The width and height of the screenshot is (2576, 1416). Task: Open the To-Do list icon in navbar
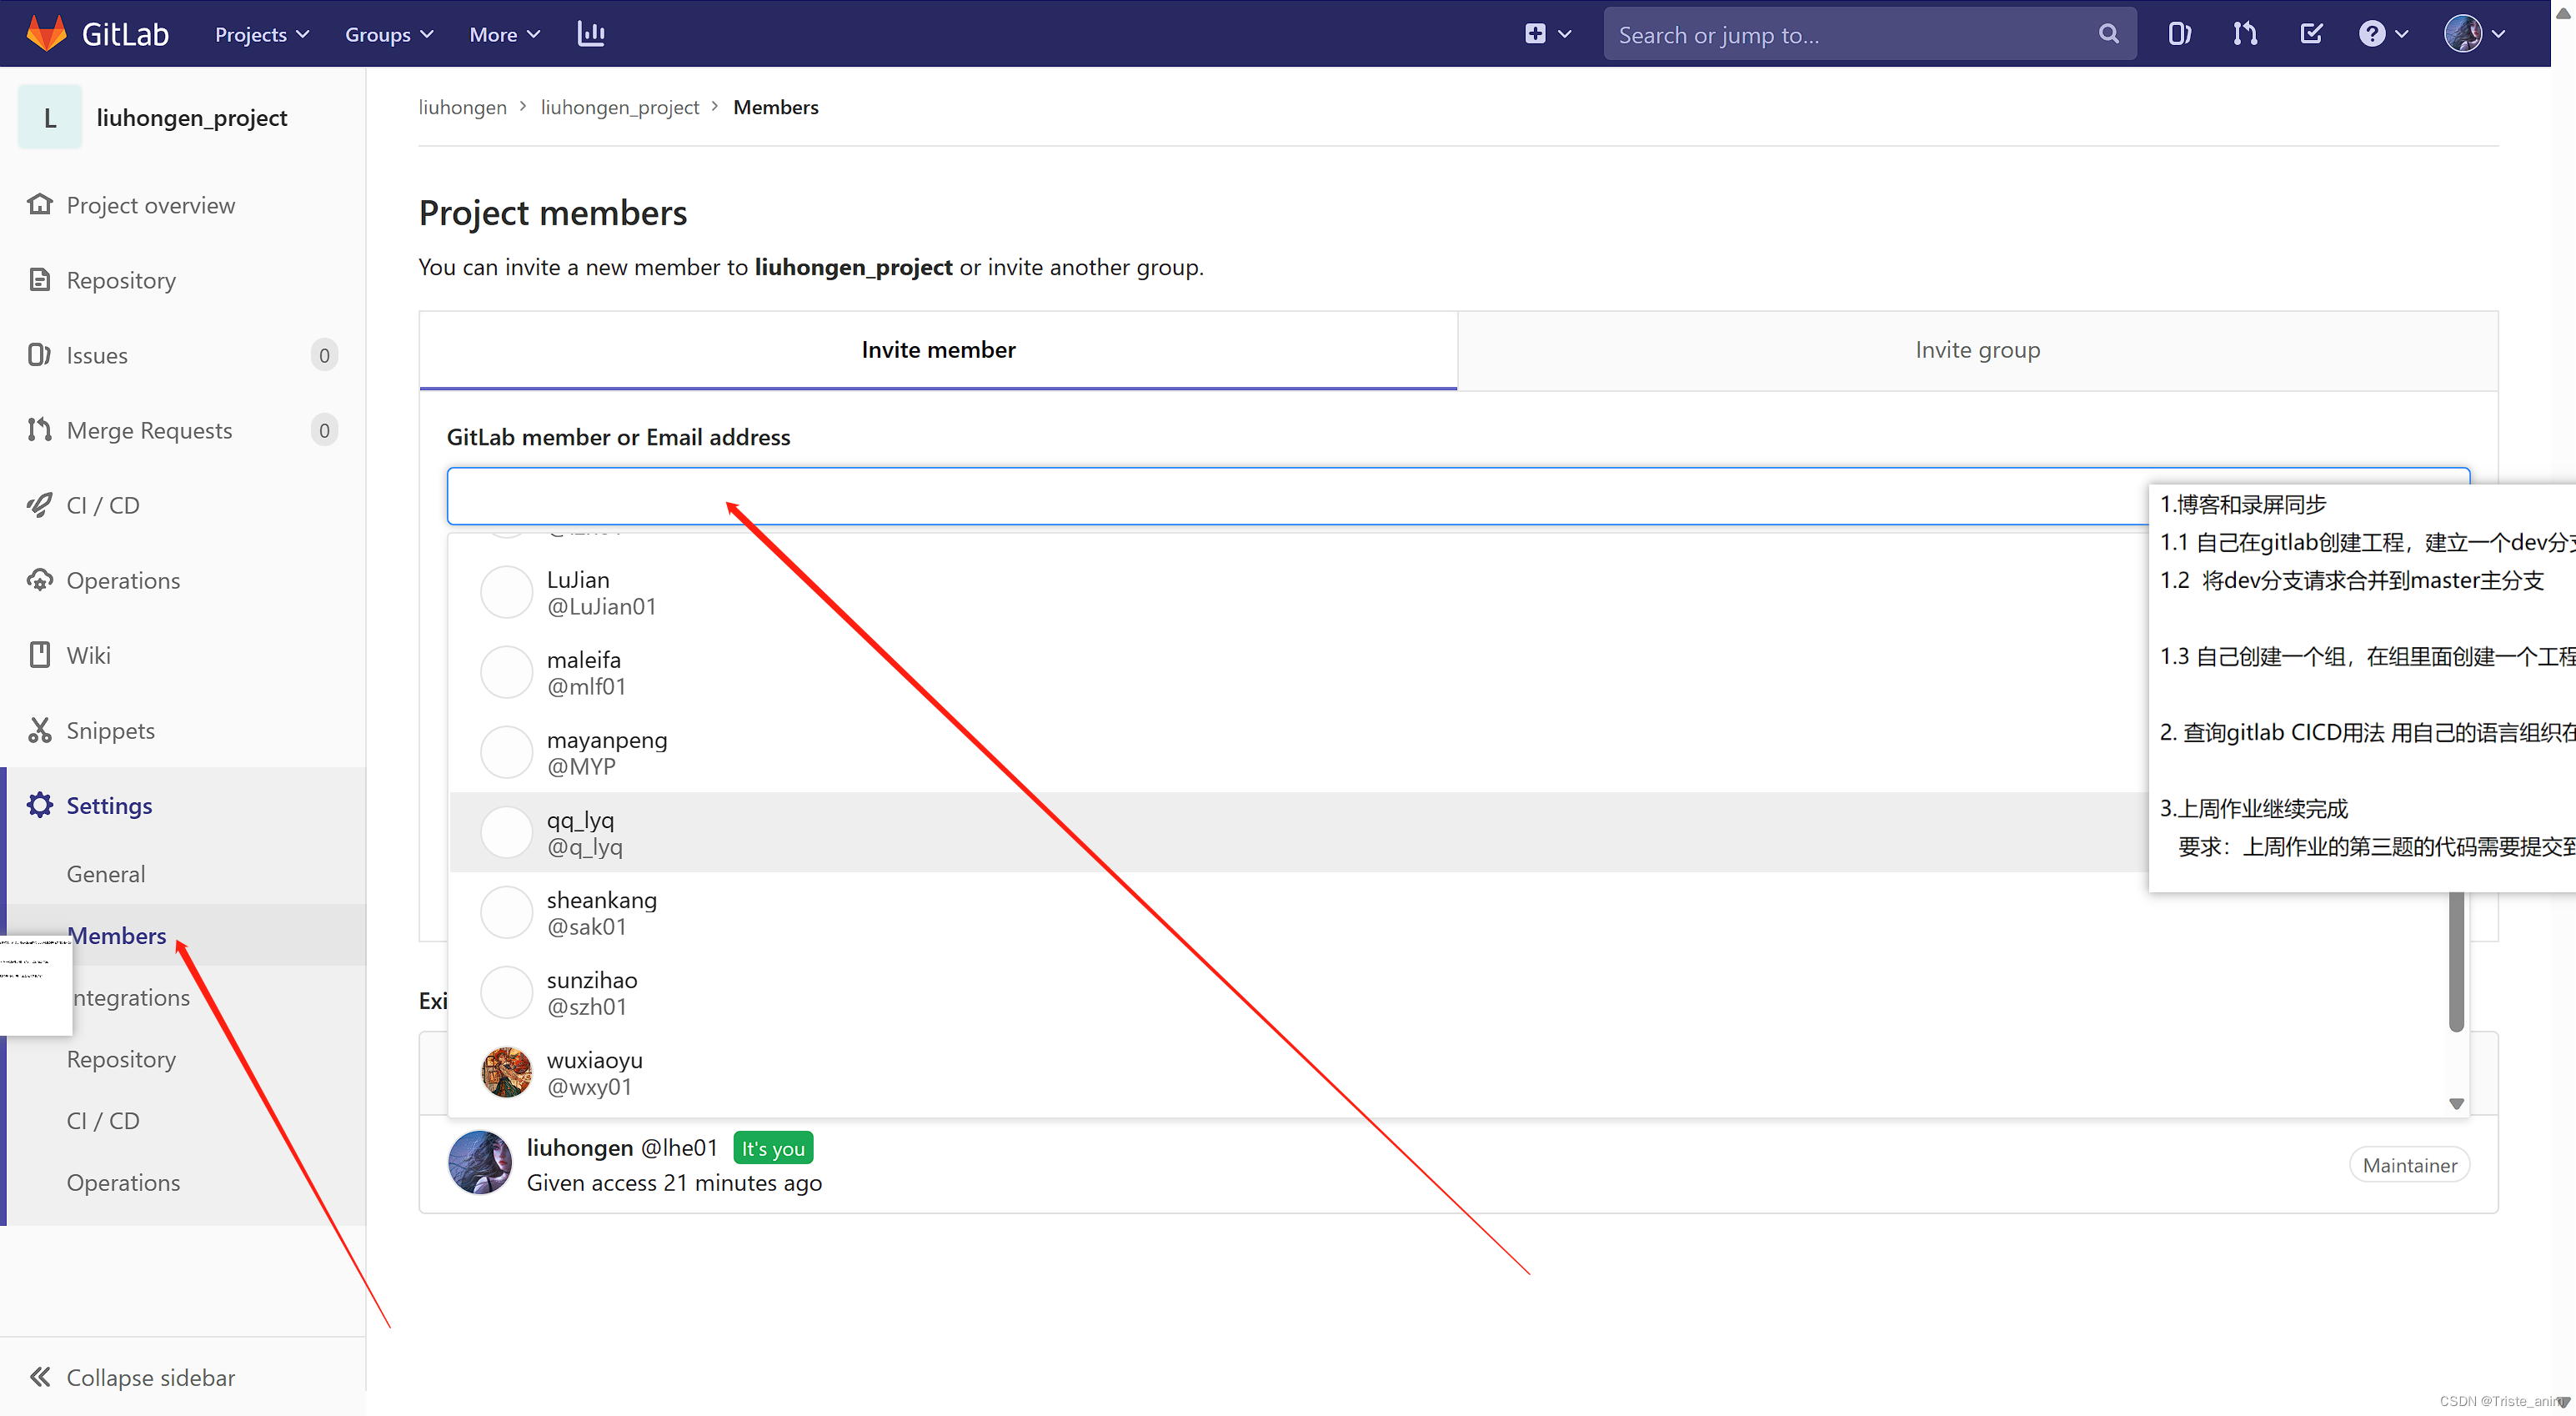[2311, 34]
